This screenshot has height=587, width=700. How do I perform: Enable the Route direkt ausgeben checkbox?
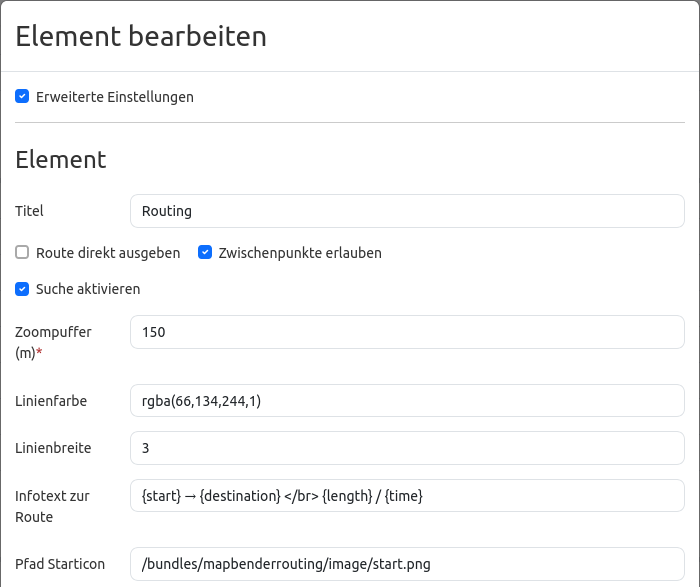22,253
